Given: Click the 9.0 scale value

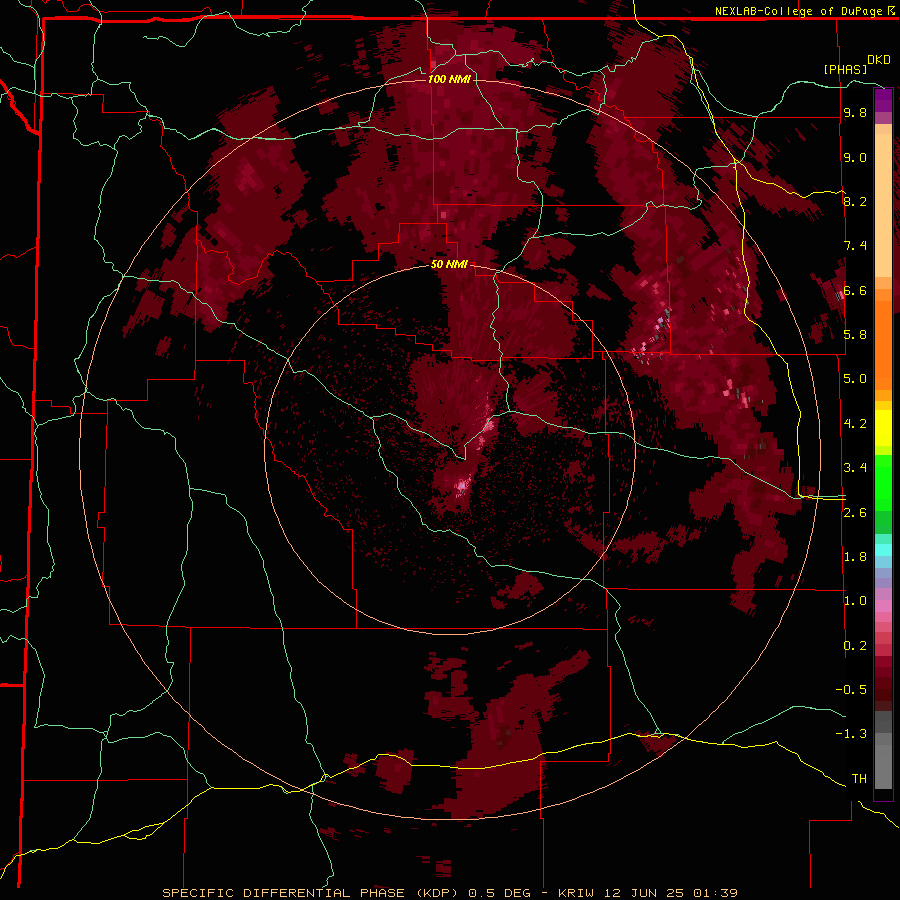Looking at the screenshot, I should pyautogui.click(x=855, y=157).
